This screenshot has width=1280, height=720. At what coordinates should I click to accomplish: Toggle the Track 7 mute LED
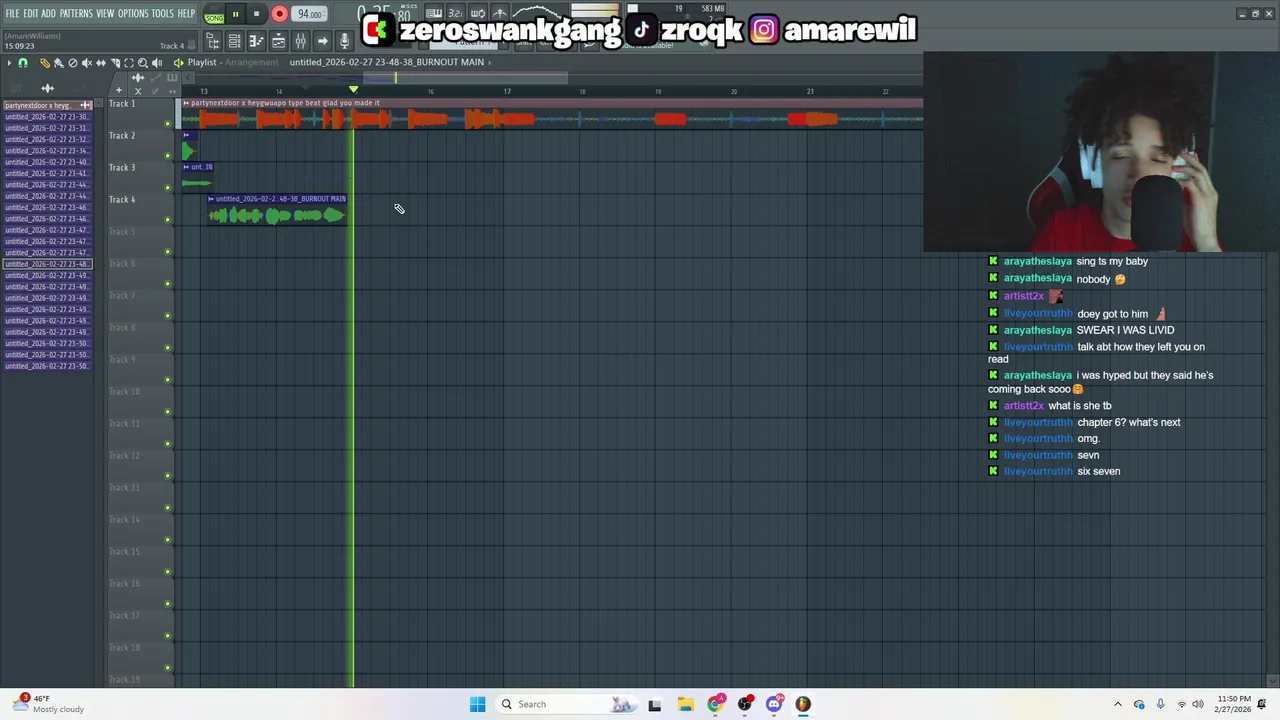tap(168, 316)
